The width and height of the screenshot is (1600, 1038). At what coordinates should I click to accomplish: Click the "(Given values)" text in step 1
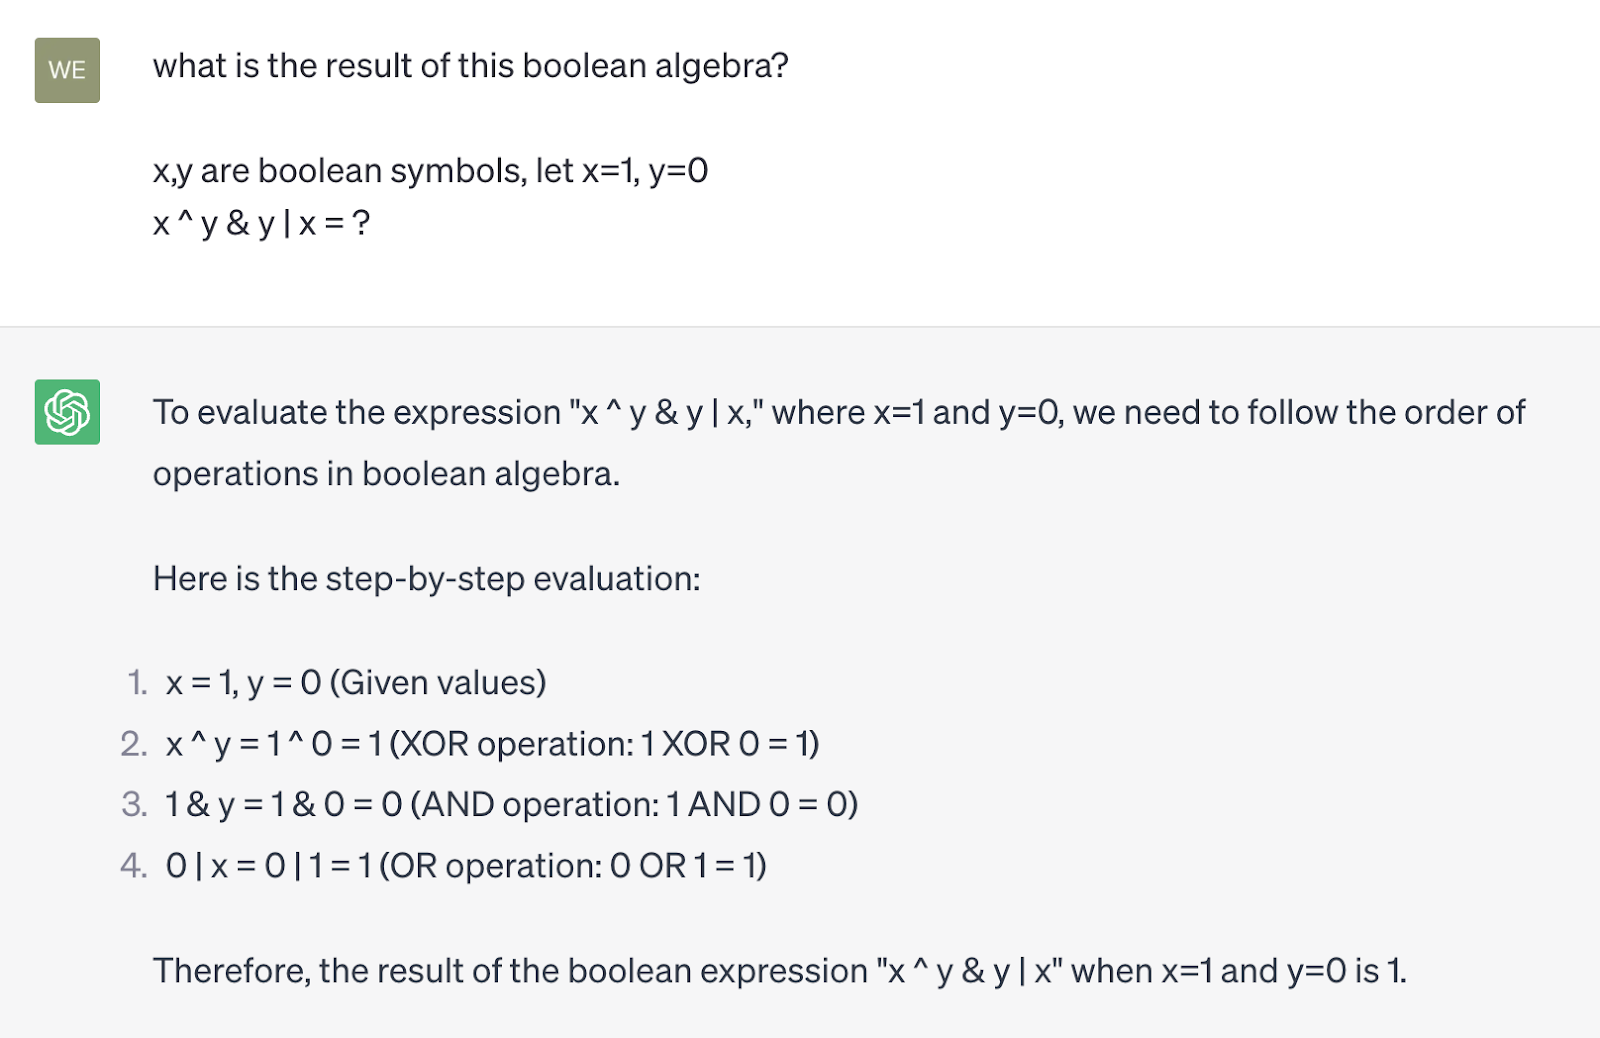(x=438, y=683)
